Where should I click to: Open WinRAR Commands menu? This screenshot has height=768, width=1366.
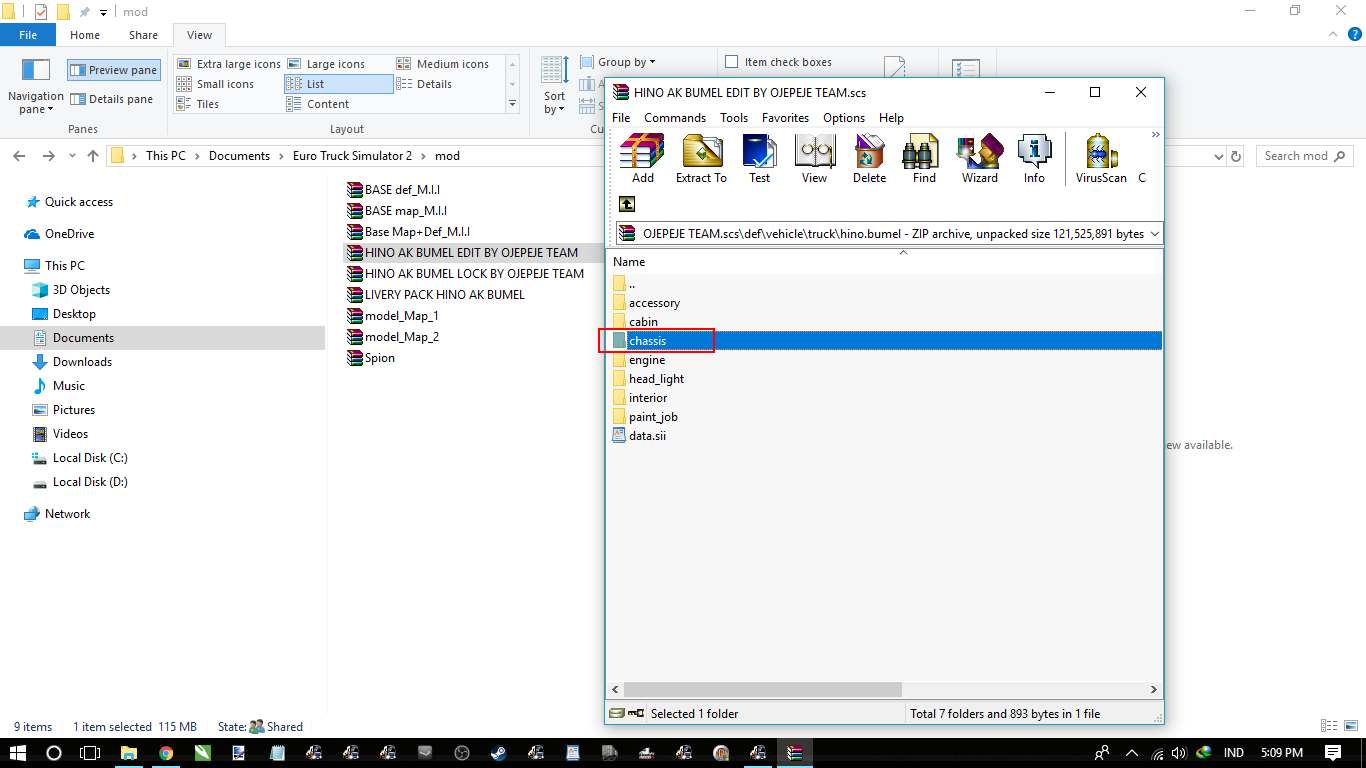[675, 118]
